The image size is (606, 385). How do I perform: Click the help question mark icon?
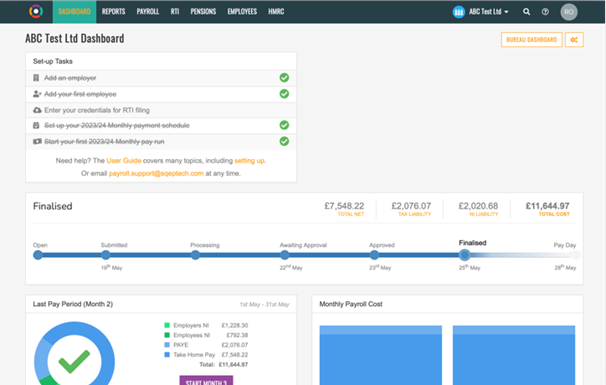(x=545, y=12)
